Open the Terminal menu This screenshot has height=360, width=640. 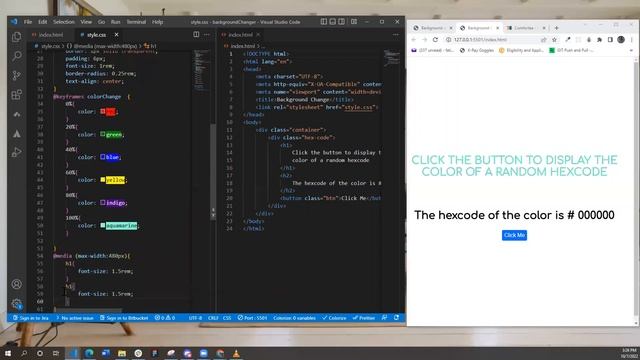(136, 22)
